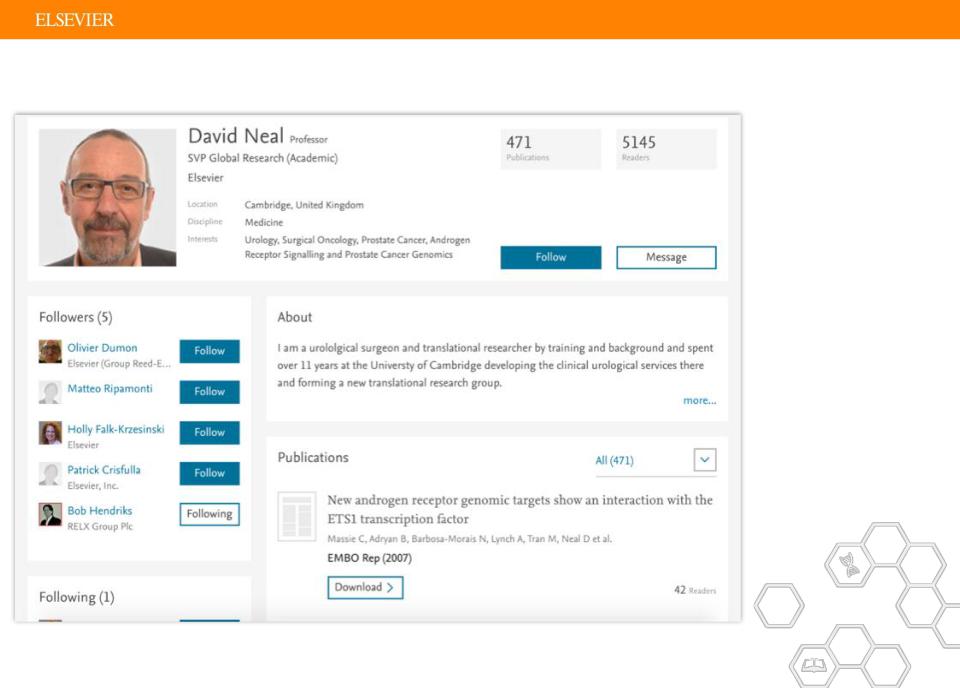960x688 pixels.
Task: Toggle Following state for Bob Hendriks
Action: [209, 514]
